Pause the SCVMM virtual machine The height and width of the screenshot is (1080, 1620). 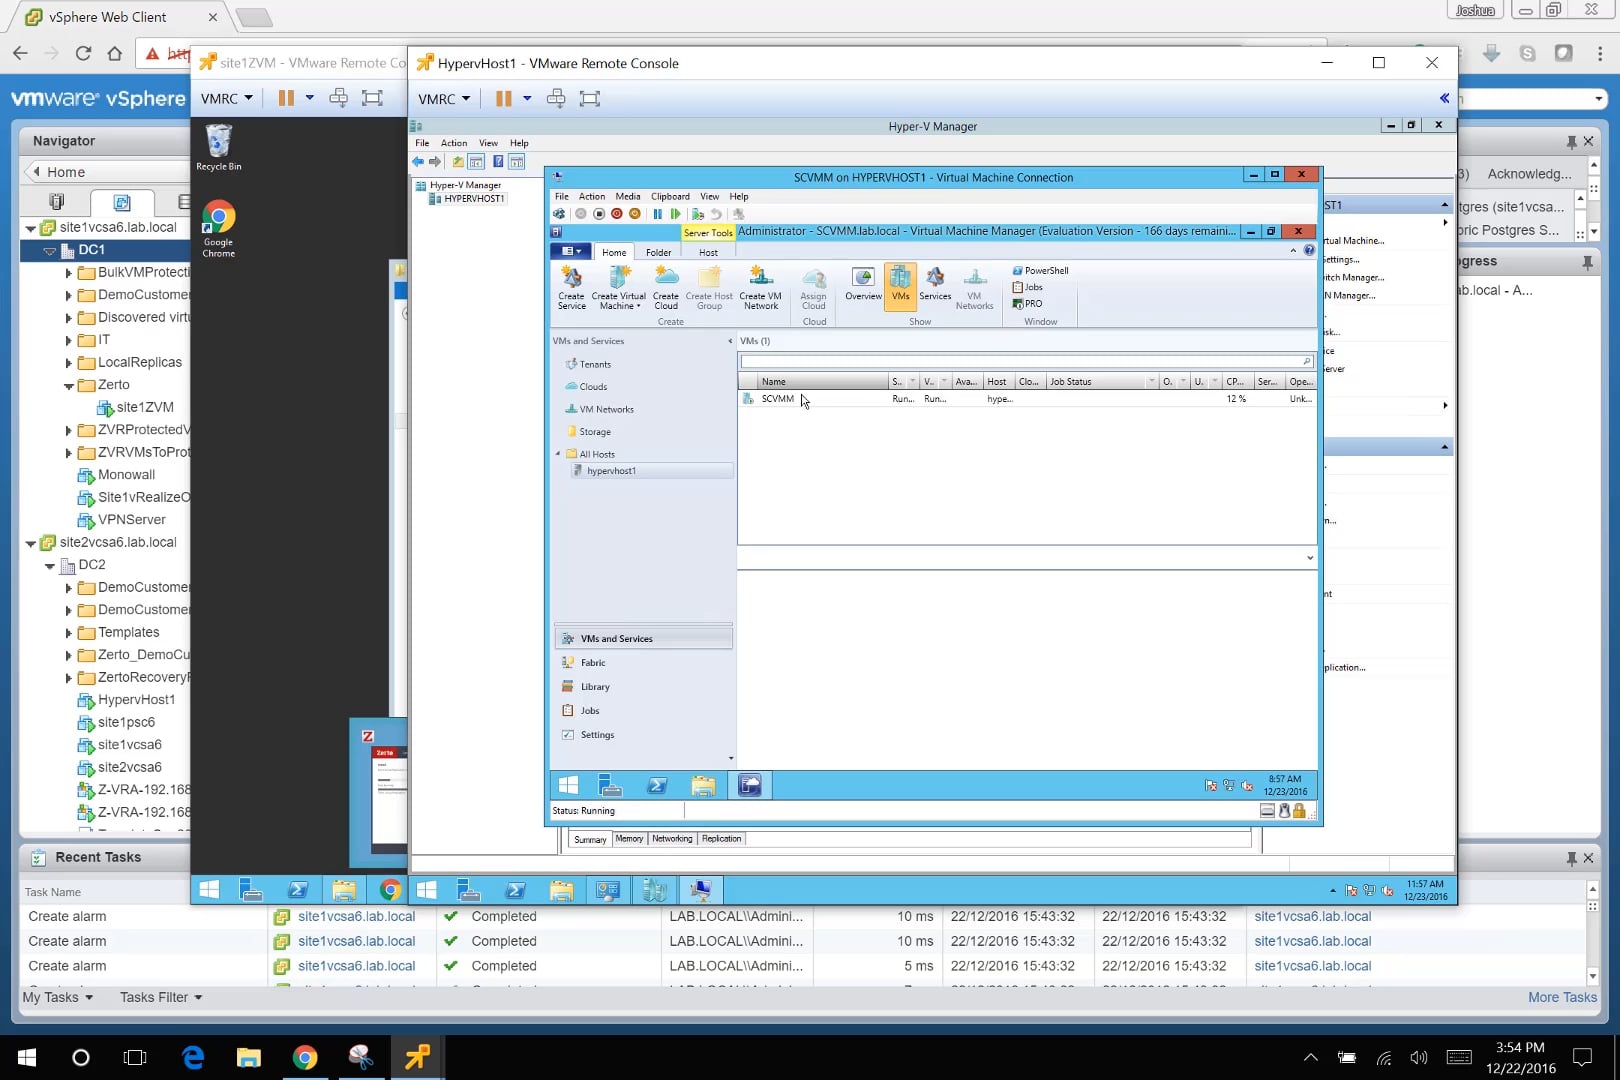coord(657,214)
